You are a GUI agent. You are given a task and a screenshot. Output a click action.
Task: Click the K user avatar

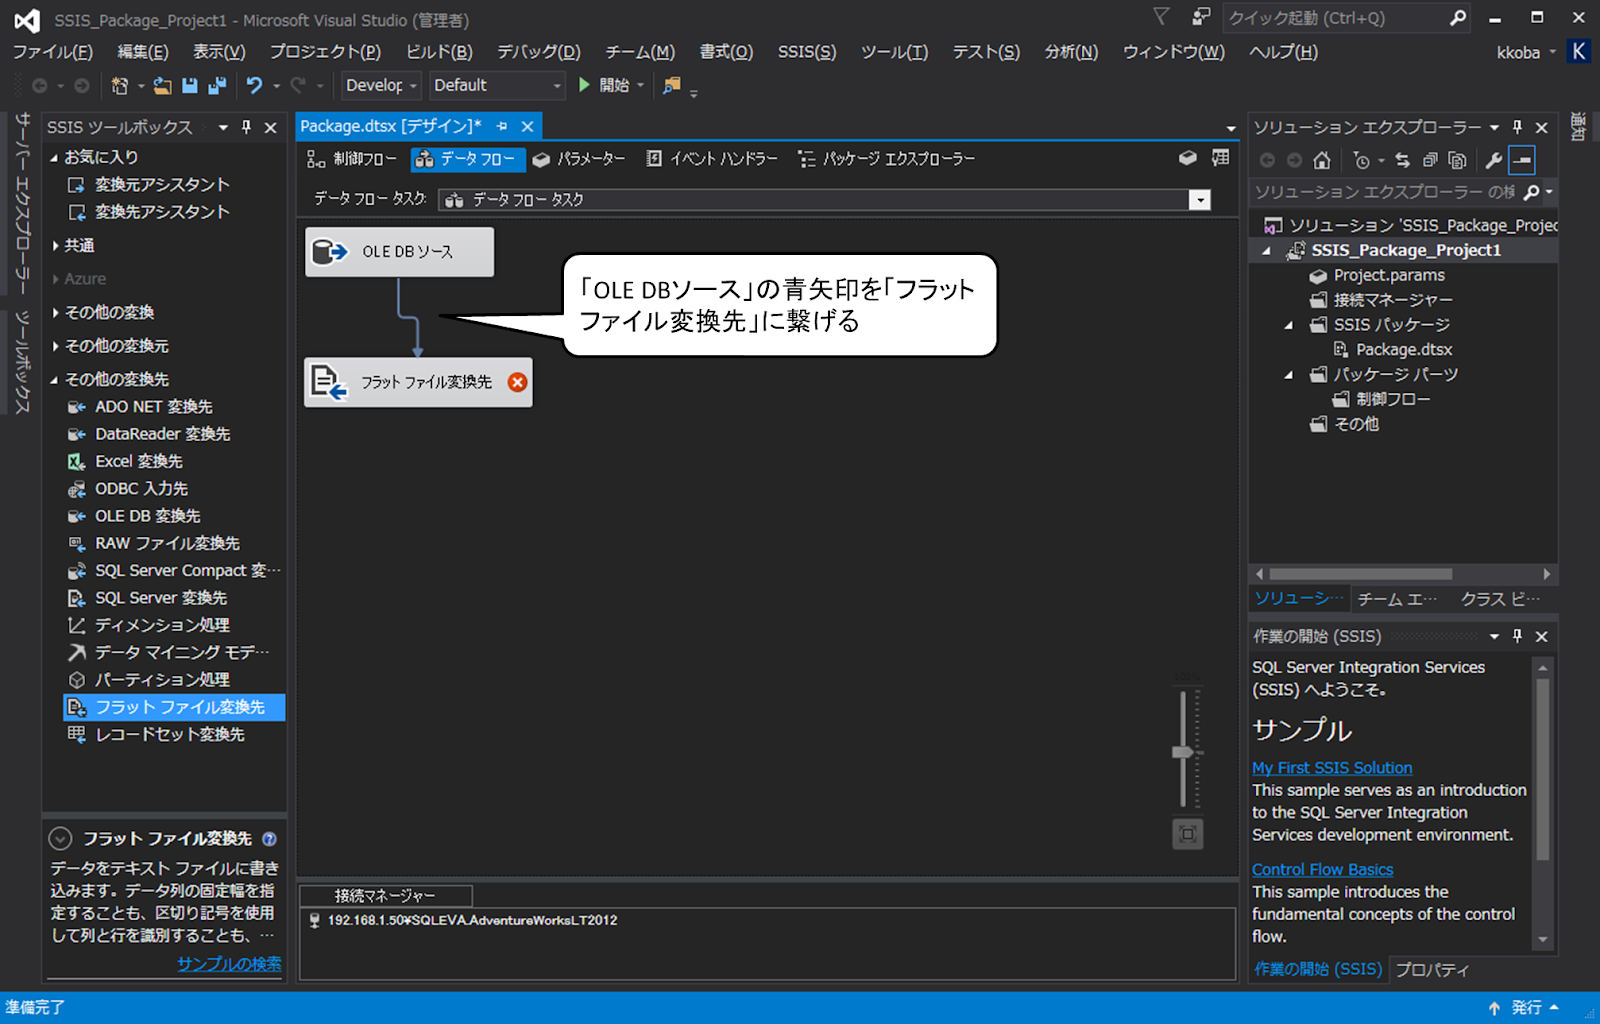[x=1578, y=52]
